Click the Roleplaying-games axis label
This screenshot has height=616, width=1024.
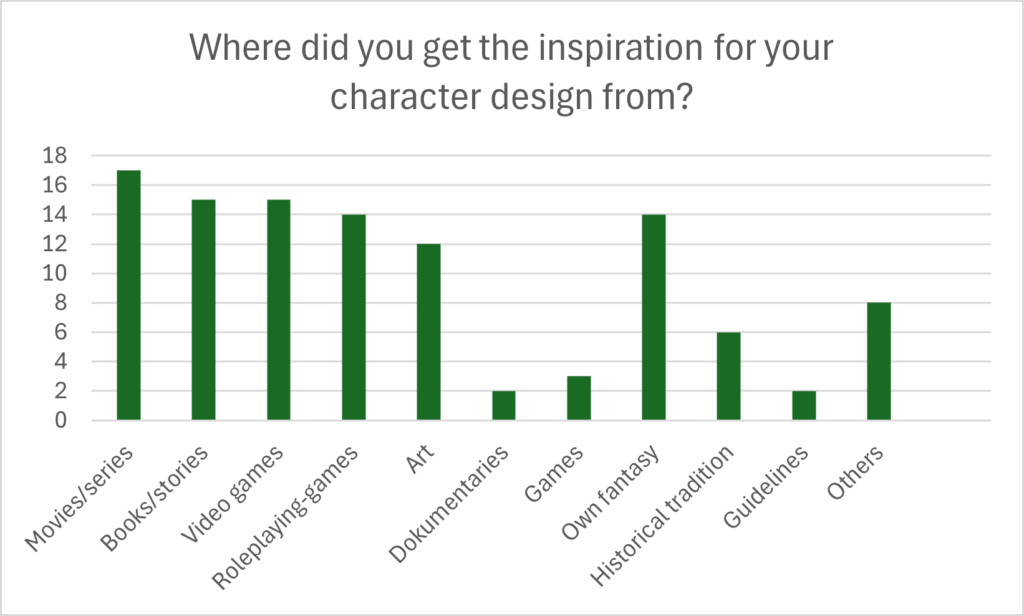click(286, 517)
